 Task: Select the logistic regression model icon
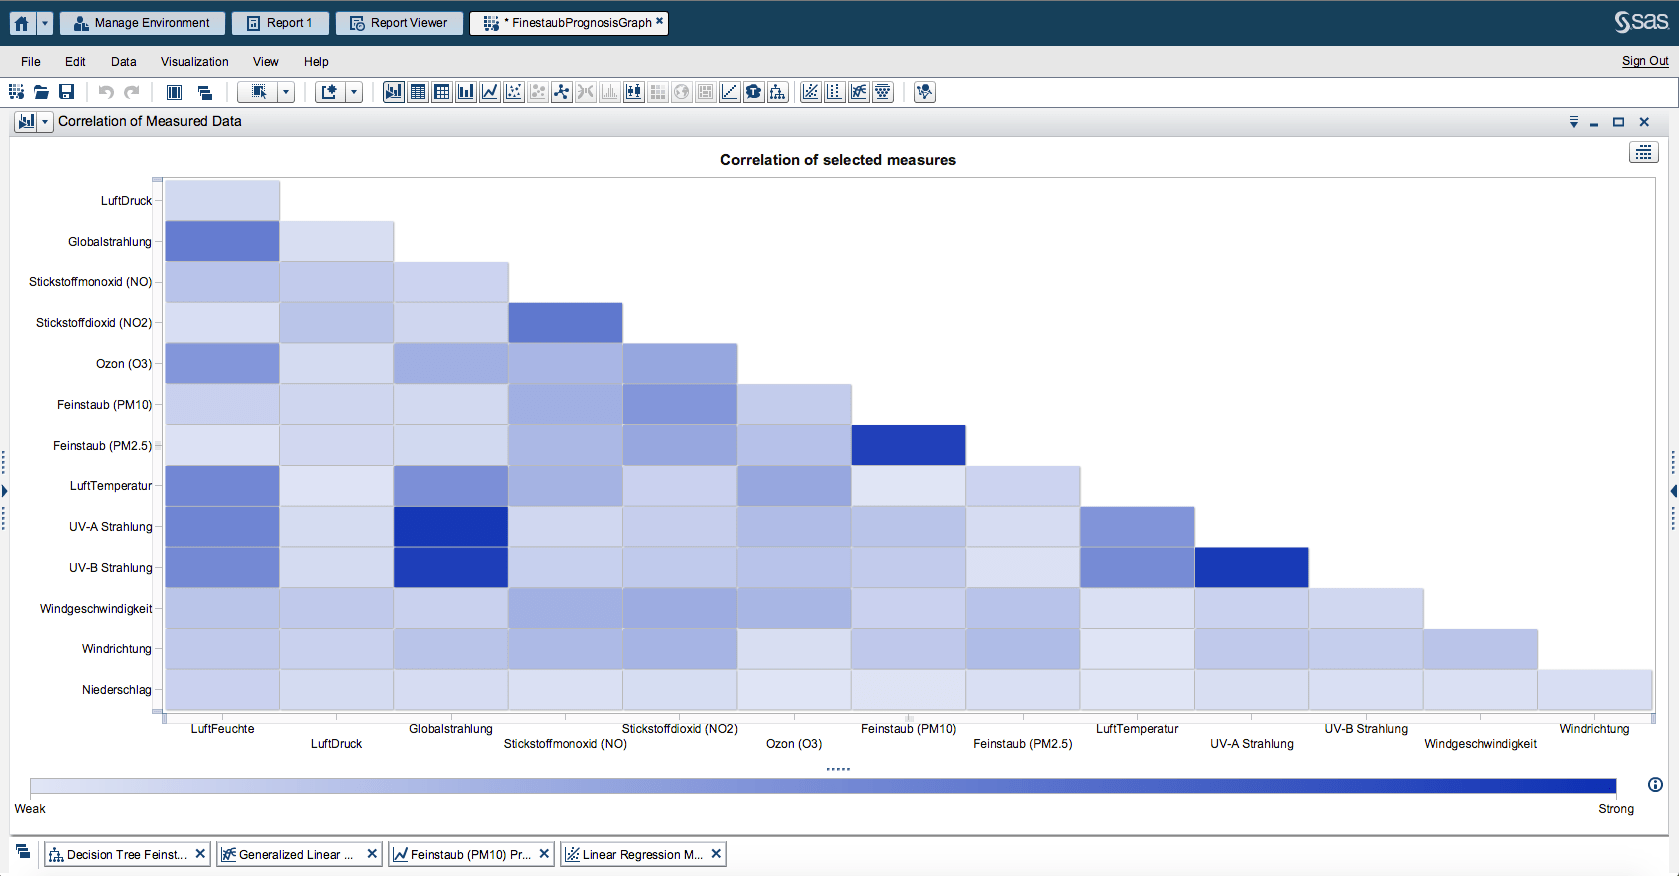coord(835,92)
